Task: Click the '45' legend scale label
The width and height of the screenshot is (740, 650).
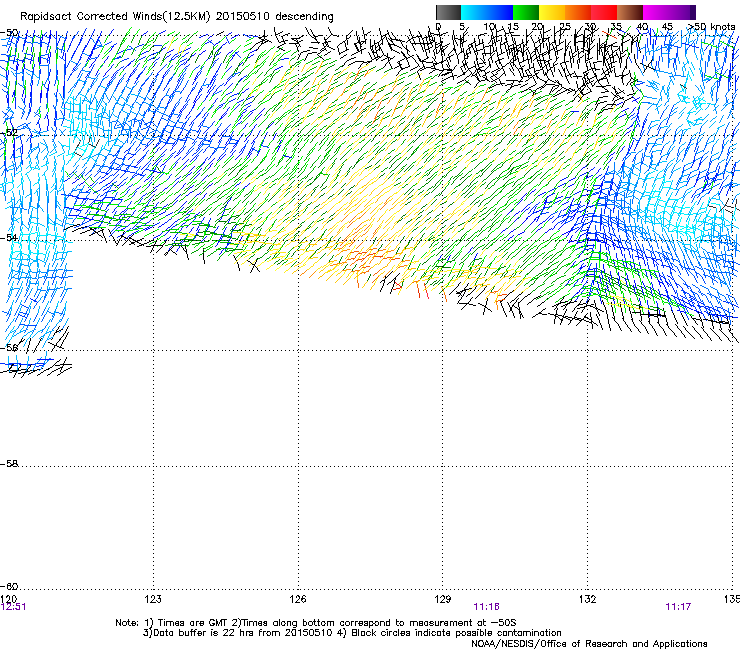Action: 667,27
